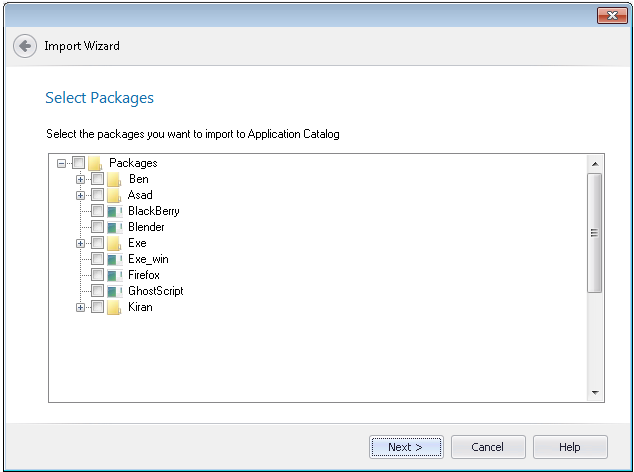Click the Ben folder icon
Image resolution: width=634 pixels, height=472 pixels.
coord(114,179)
